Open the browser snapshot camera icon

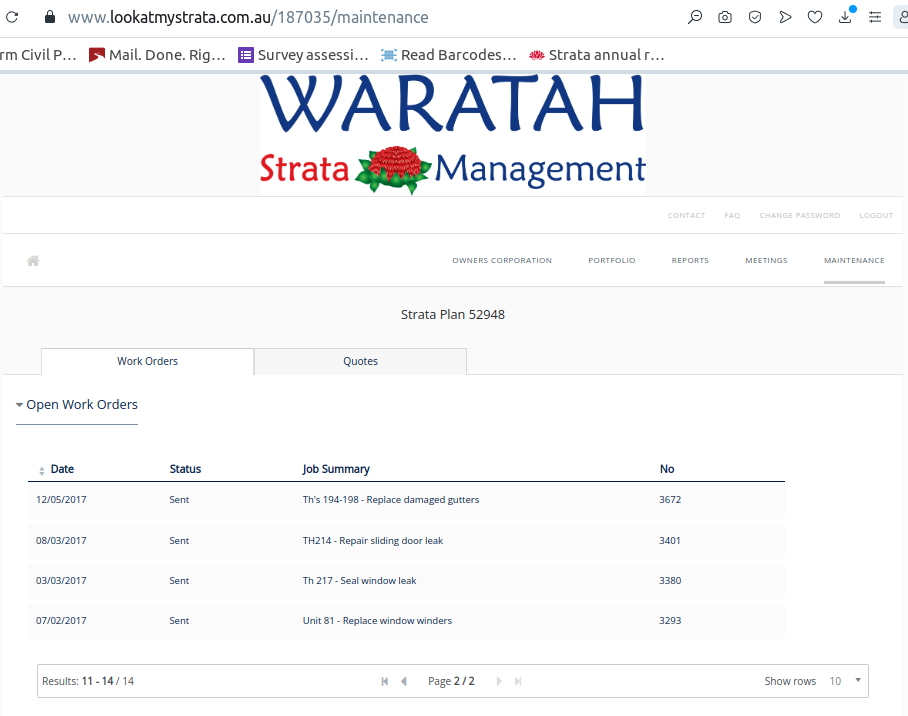point(725,17)
